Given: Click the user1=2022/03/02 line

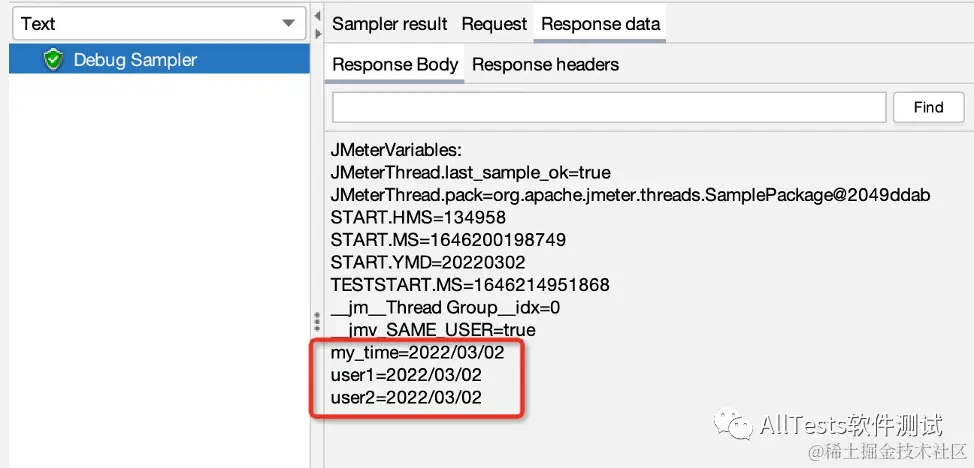Looking at the screenshot, I should [x=406, y=375].
